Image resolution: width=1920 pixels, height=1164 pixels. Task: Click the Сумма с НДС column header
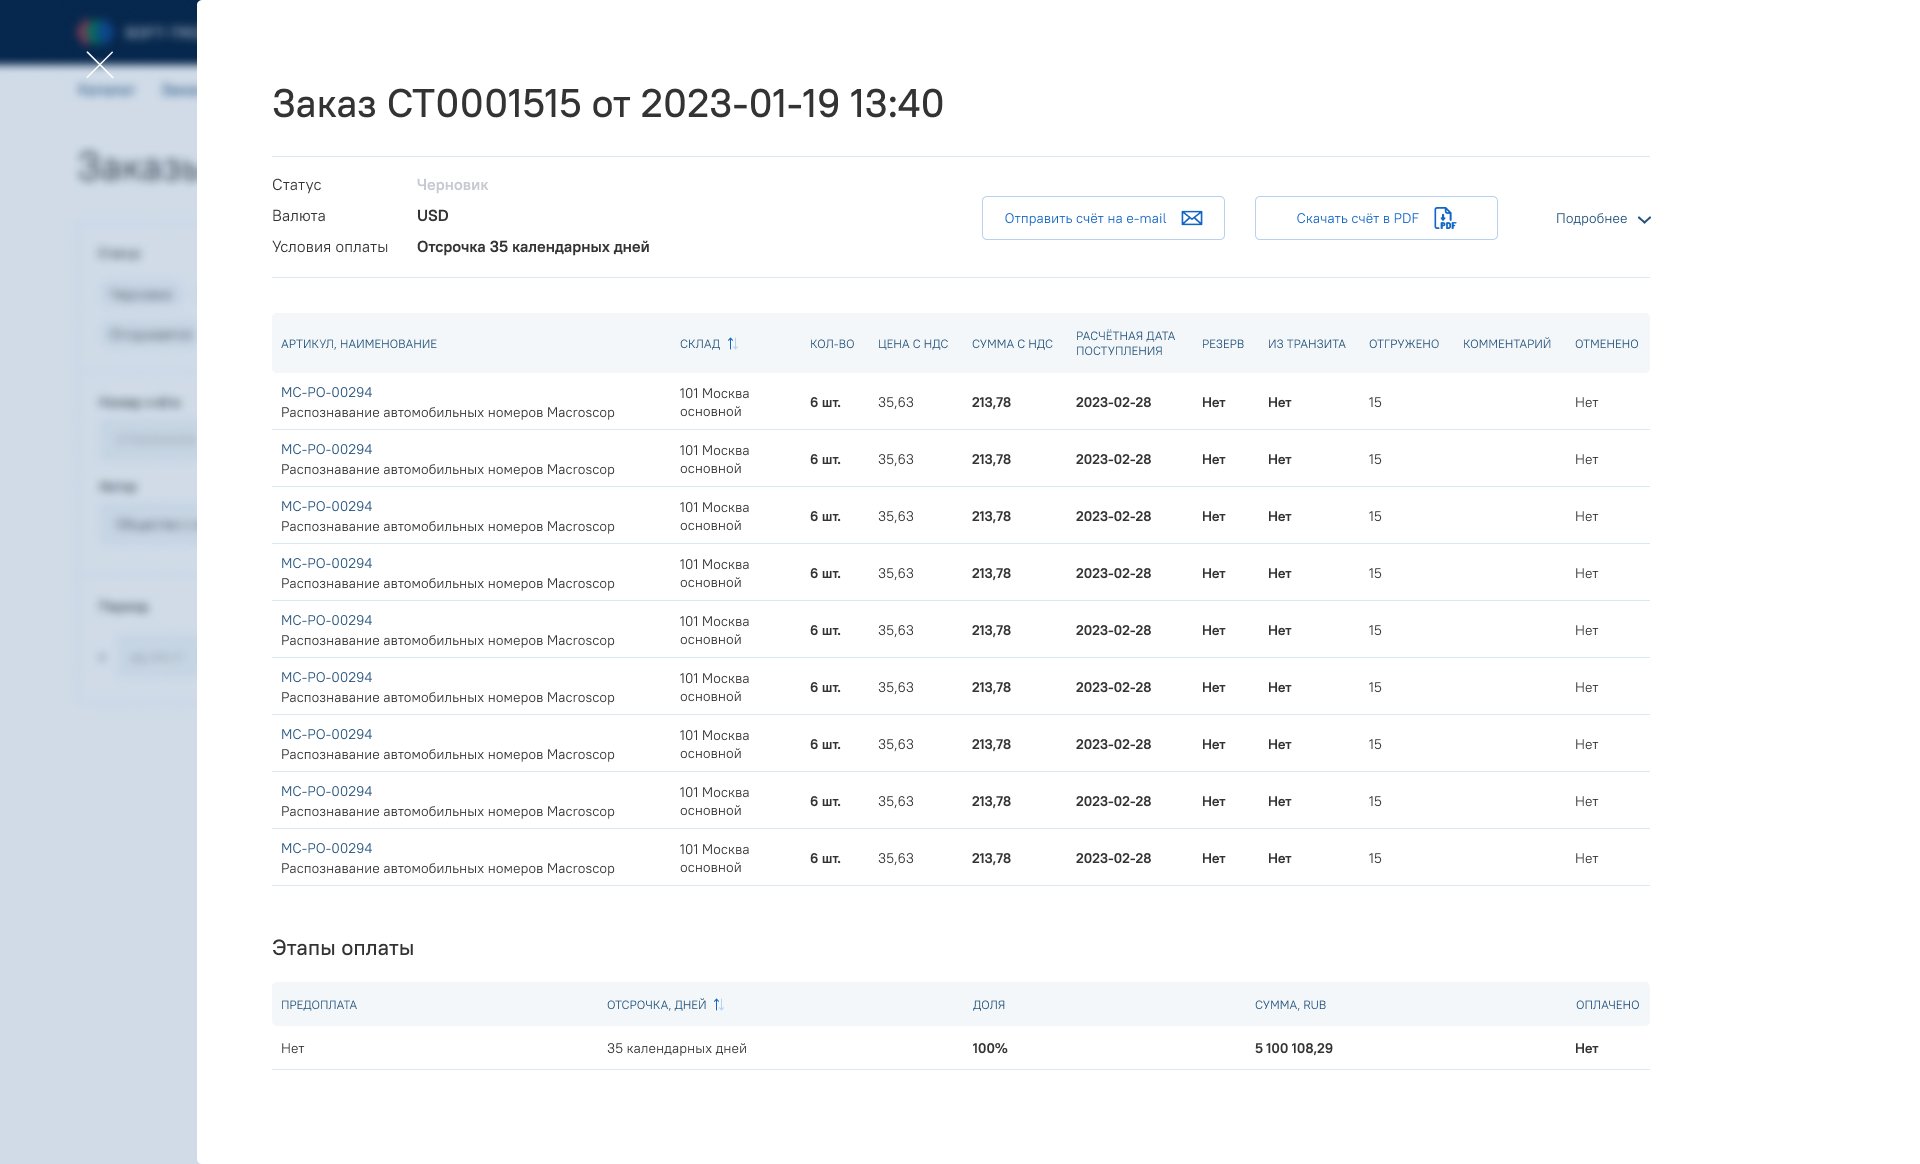1012,344
